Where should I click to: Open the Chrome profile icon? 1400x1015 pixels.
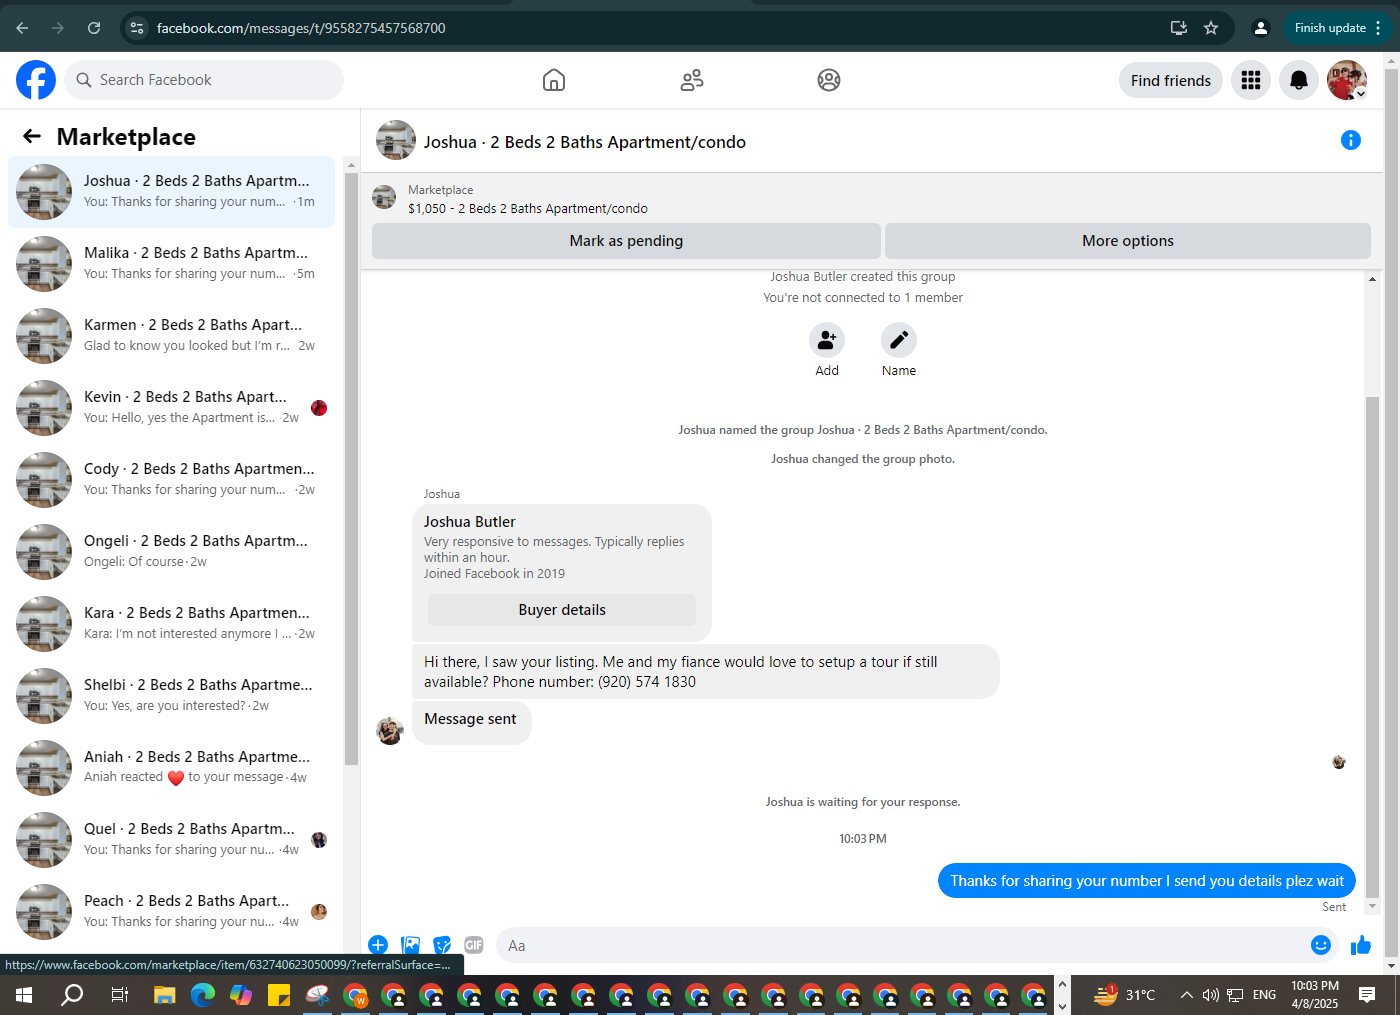pyautogui.click(x=1261, y=28)
